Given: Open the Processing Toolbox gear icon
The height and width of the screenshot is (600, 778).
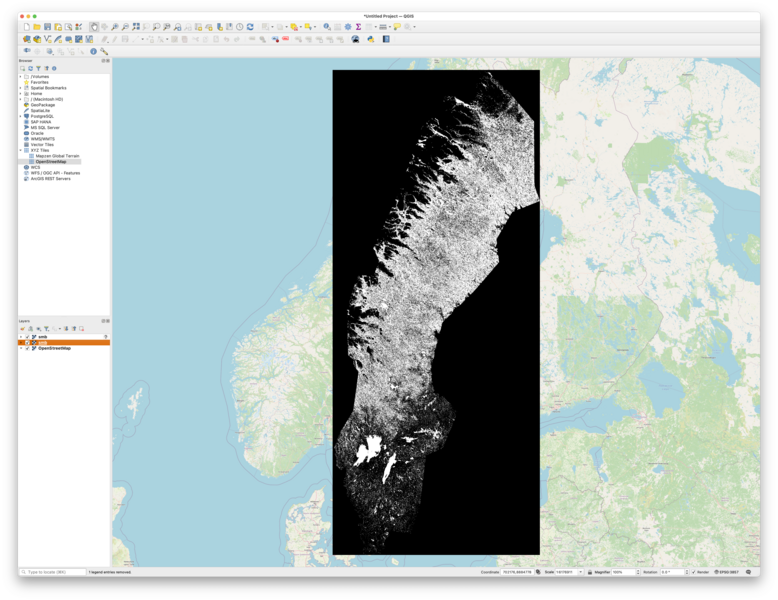Looking at the screenshot, I should click(x=348, y=27).
